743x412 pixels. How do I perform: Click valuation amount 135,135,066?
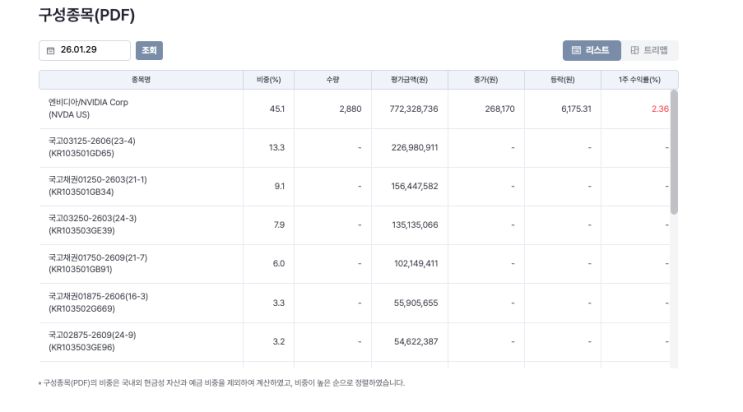pyautogui.click(x=415, y=225)
